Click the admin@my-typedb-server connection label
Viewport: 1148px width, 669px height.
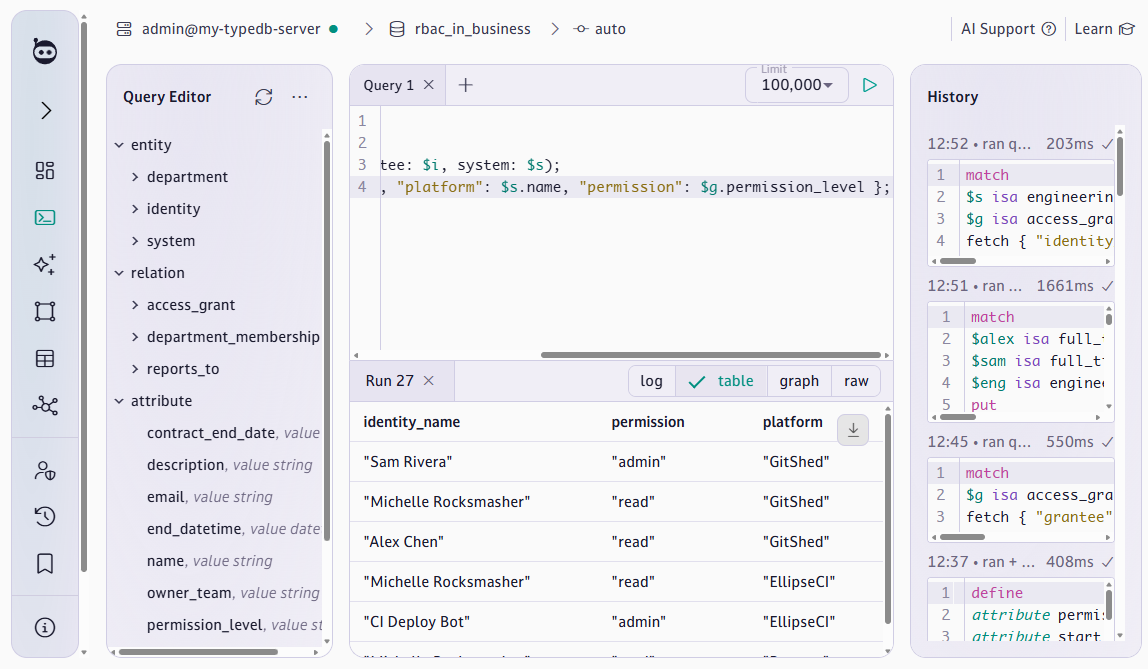coord(231,29)
